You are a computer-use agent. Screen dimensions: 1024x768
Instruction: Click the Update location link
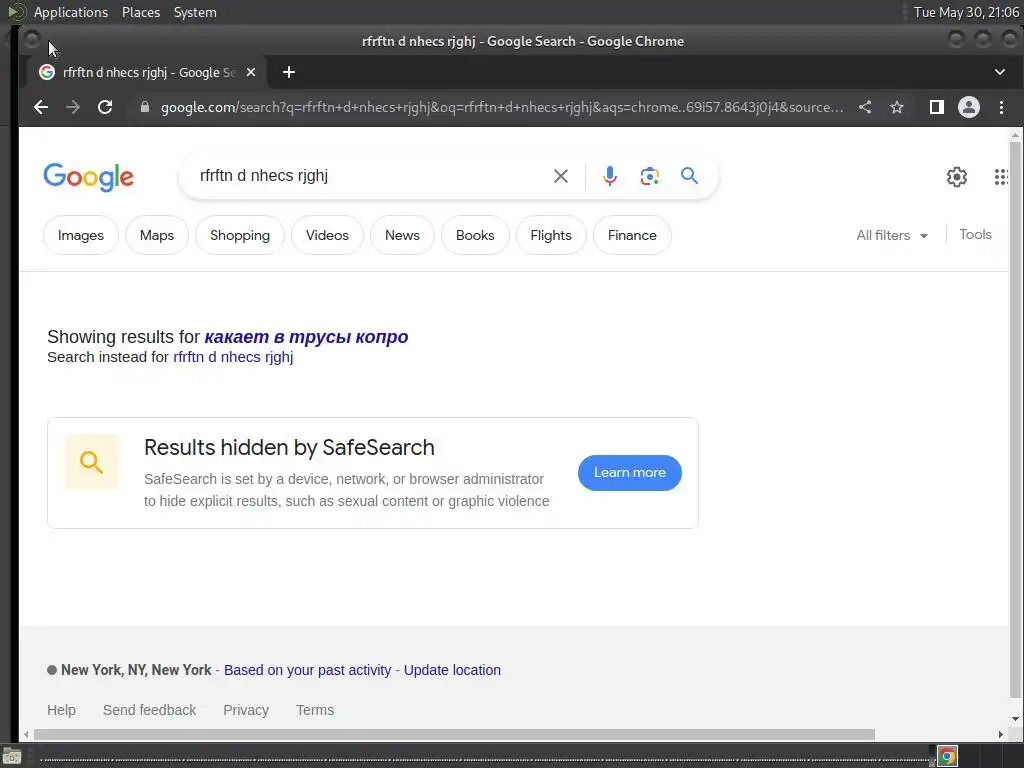tap(452, 670)
